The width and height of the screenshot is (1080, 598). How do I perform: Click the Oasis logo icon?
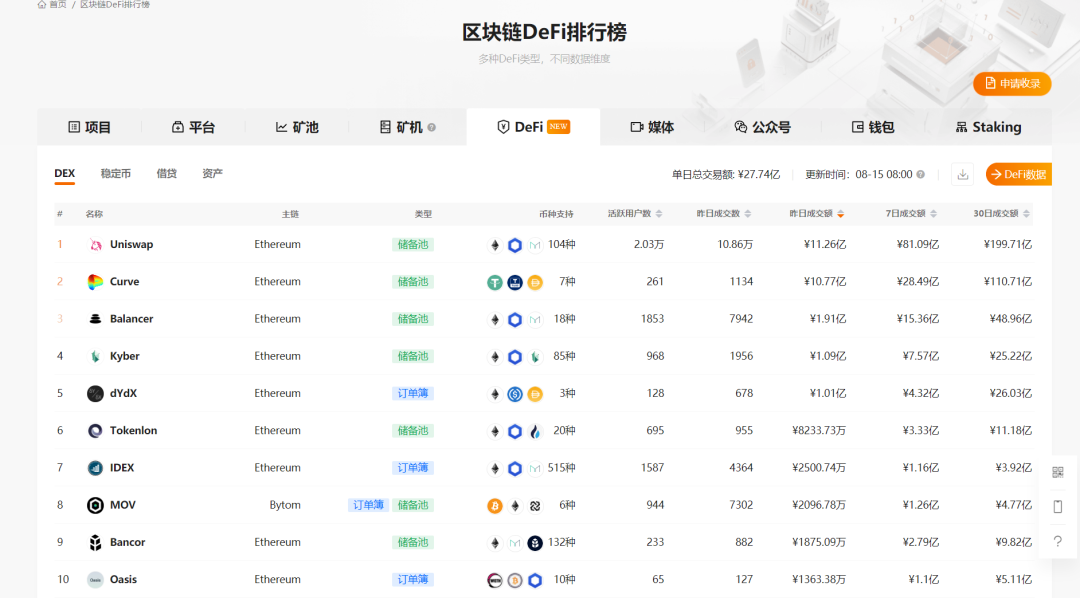(x=95, y=579)
